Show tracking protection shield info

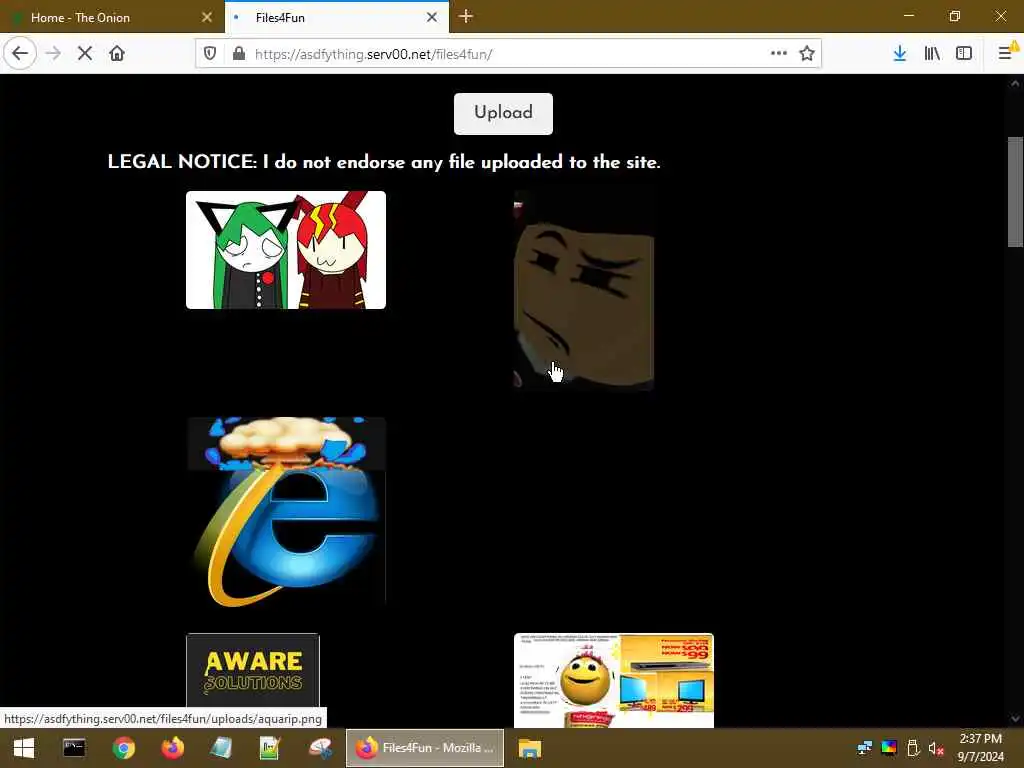(210, 54)
